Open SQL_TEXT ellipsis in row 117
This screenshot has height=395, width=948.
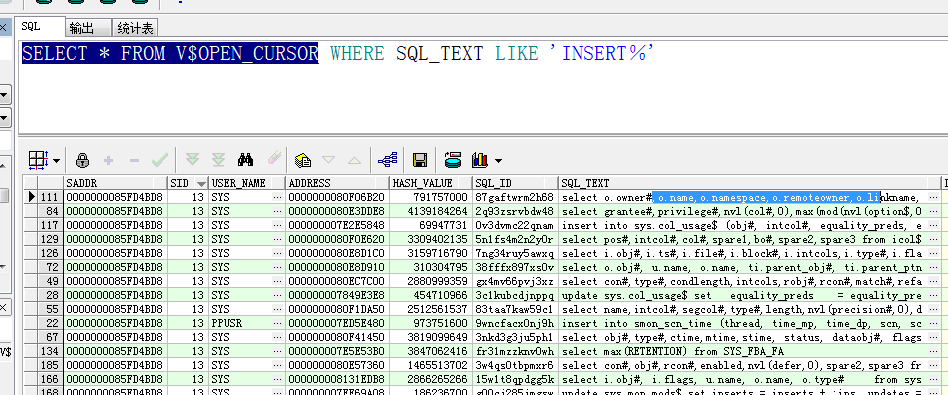(932, 225)
